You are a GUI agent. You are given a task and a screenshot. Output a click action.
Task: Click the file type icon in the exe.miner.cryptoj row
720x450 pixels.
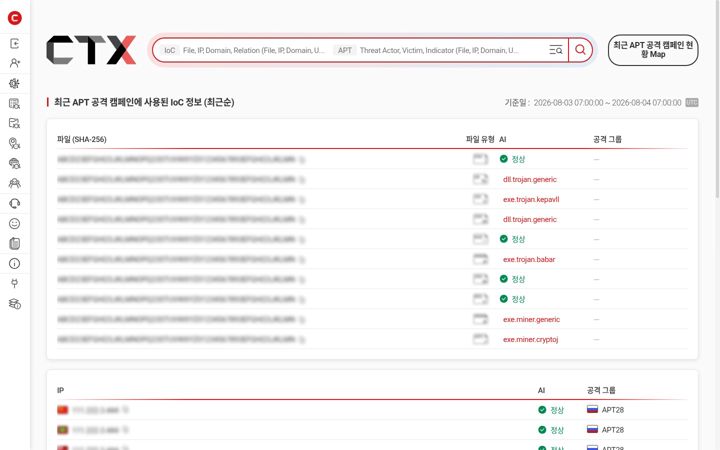(x=480, y=339)
